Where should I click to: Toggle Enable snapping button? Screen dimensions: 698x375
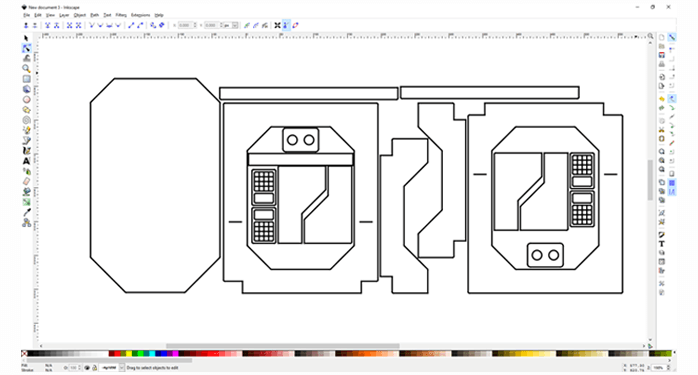tap(672, 37)
